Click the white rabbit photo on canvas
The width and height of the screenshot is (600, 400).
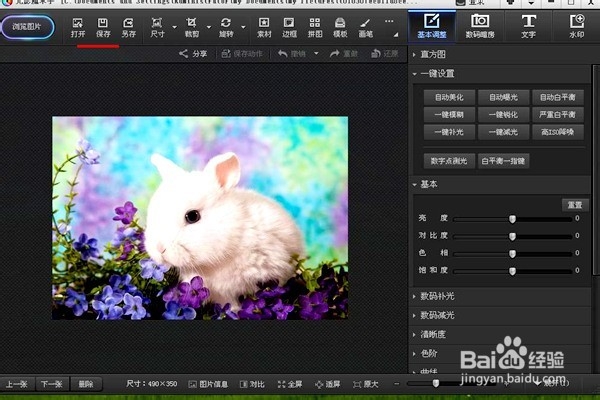pos(200,218)
